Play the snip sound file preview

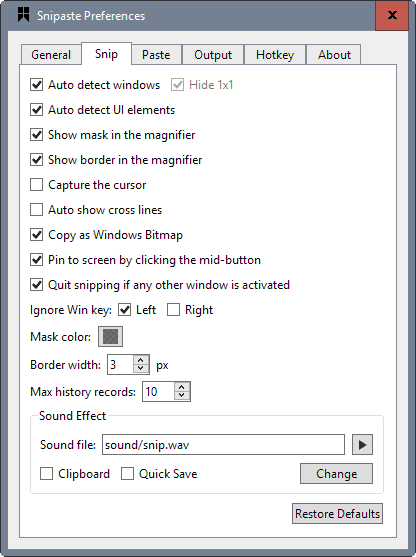(362, 444)
